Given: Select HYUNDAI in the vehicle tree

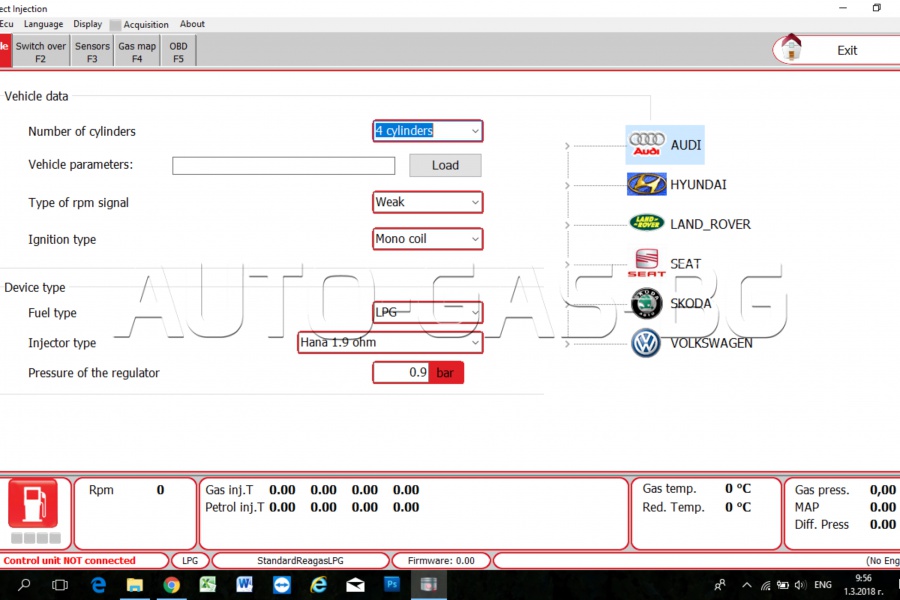Looking at the screenshot, I should tap(698, 184).
